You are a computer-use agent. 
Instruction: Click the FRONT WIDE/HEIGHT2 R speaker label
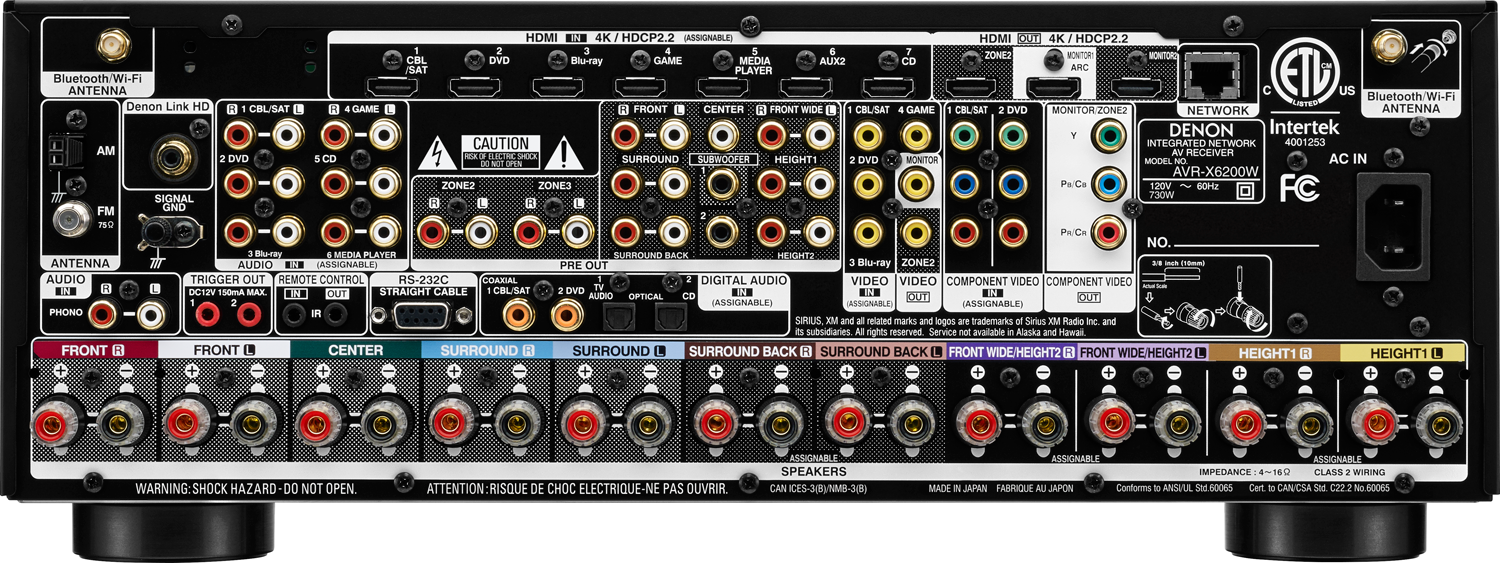click(1011, 351)
